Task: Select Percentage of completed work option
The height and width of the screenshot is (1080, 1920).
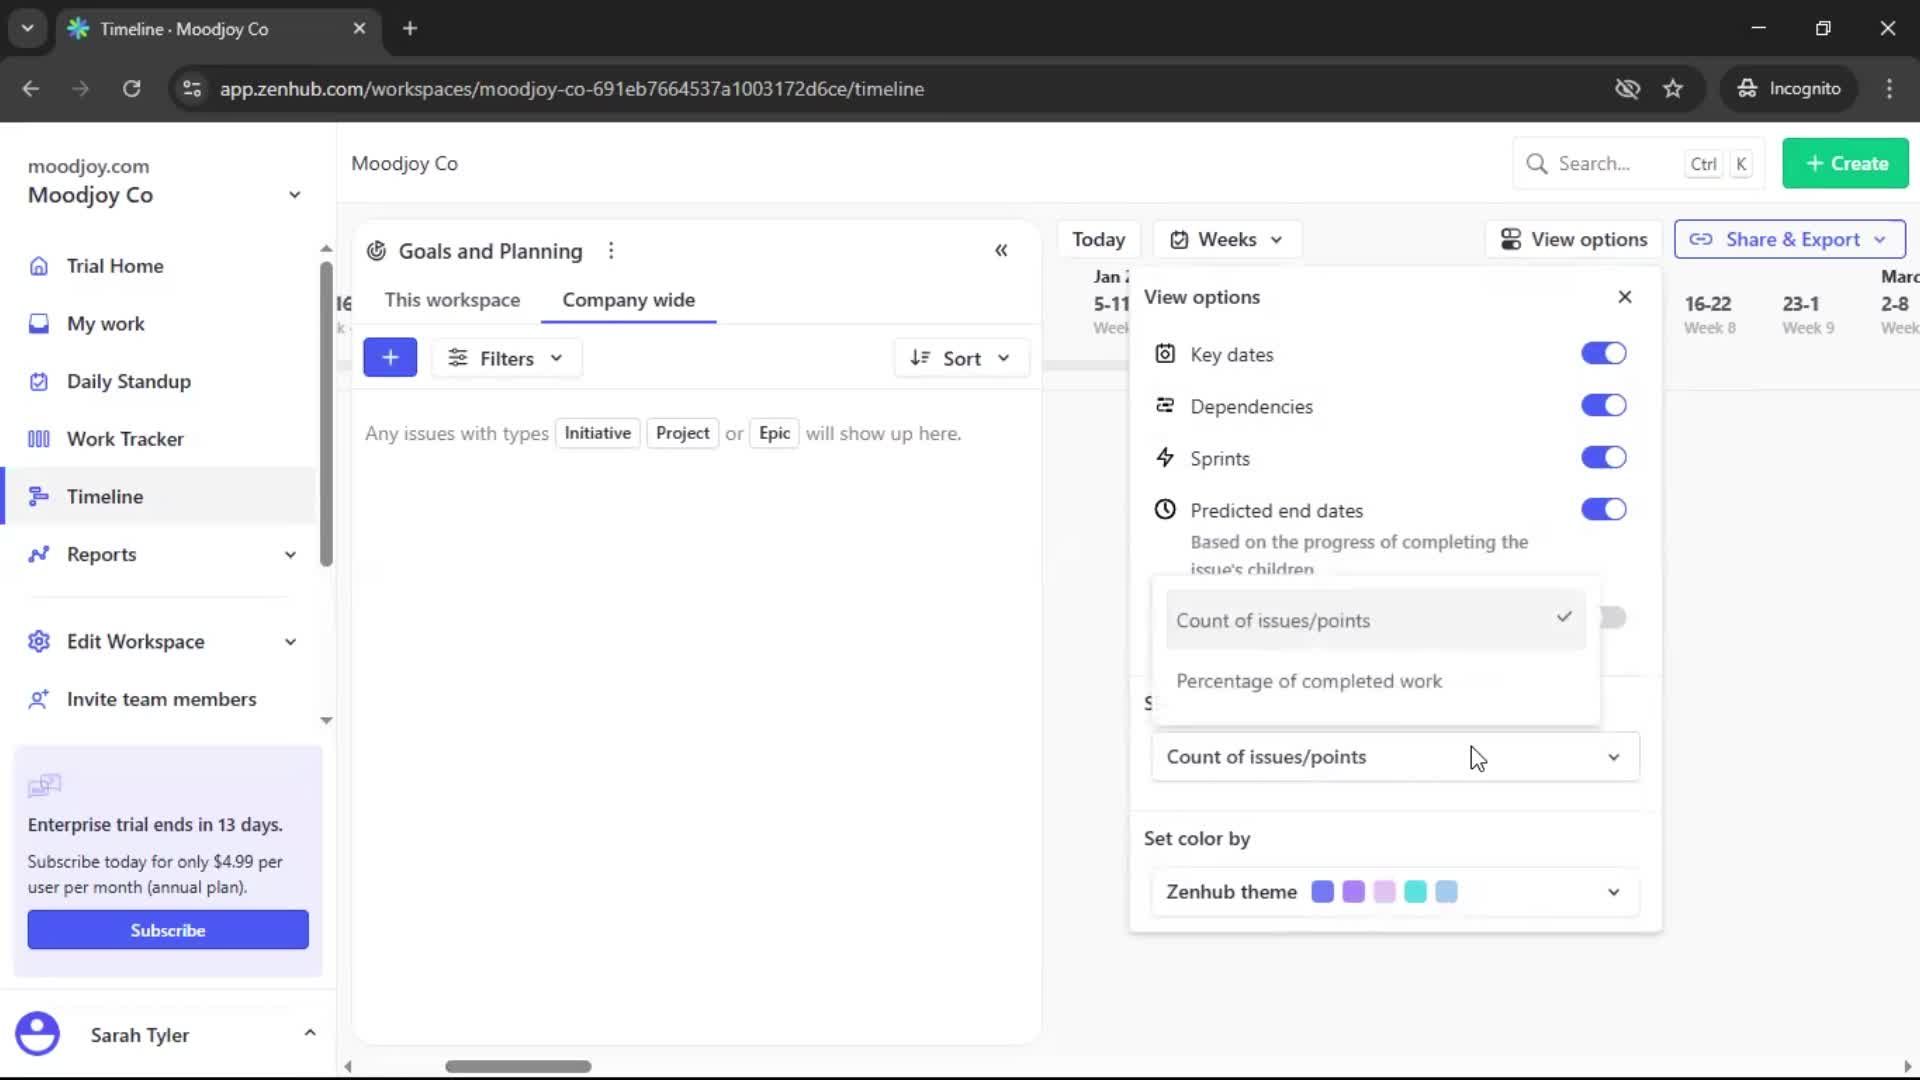Action: (1310, 681)
